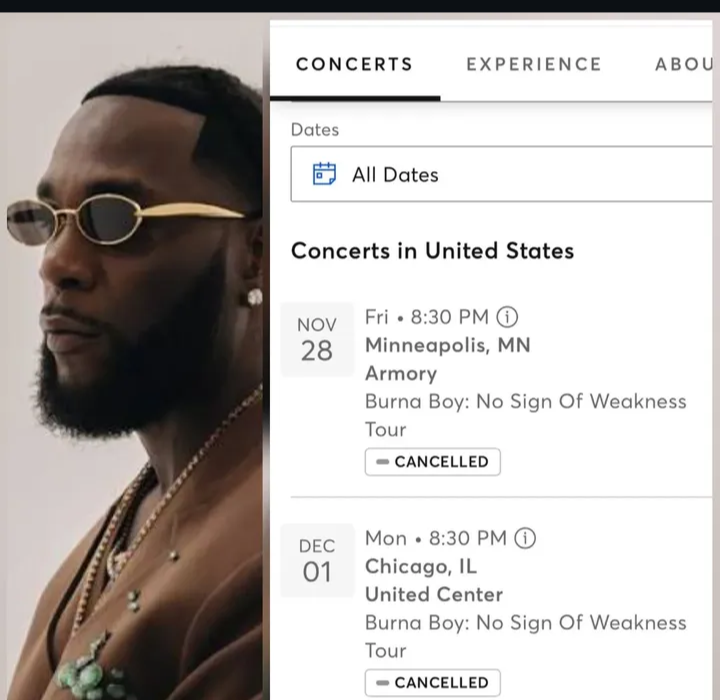Click the calendar icon in the Dates field
Image resolution: width=720 pixels, height=700 pixels.
pyautogui.click(x=324, y=174)
